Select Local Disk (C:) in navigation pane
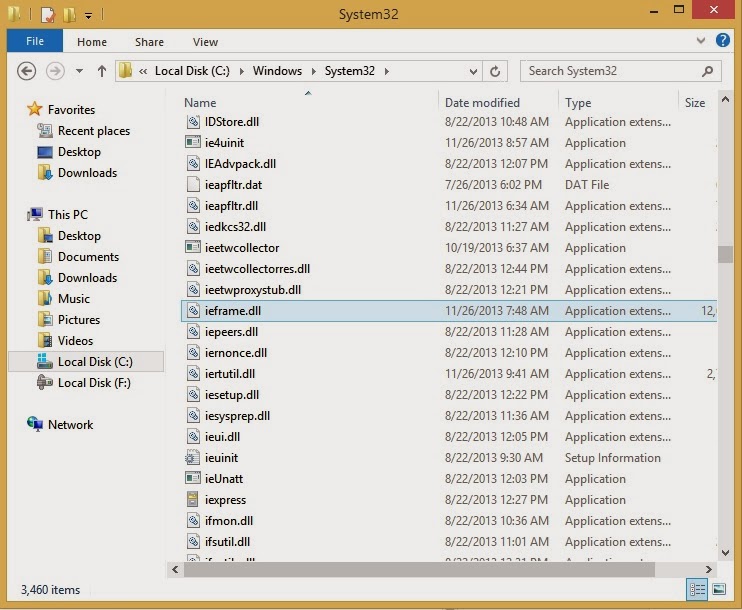742x610 pixels. (x=95, y=362)
